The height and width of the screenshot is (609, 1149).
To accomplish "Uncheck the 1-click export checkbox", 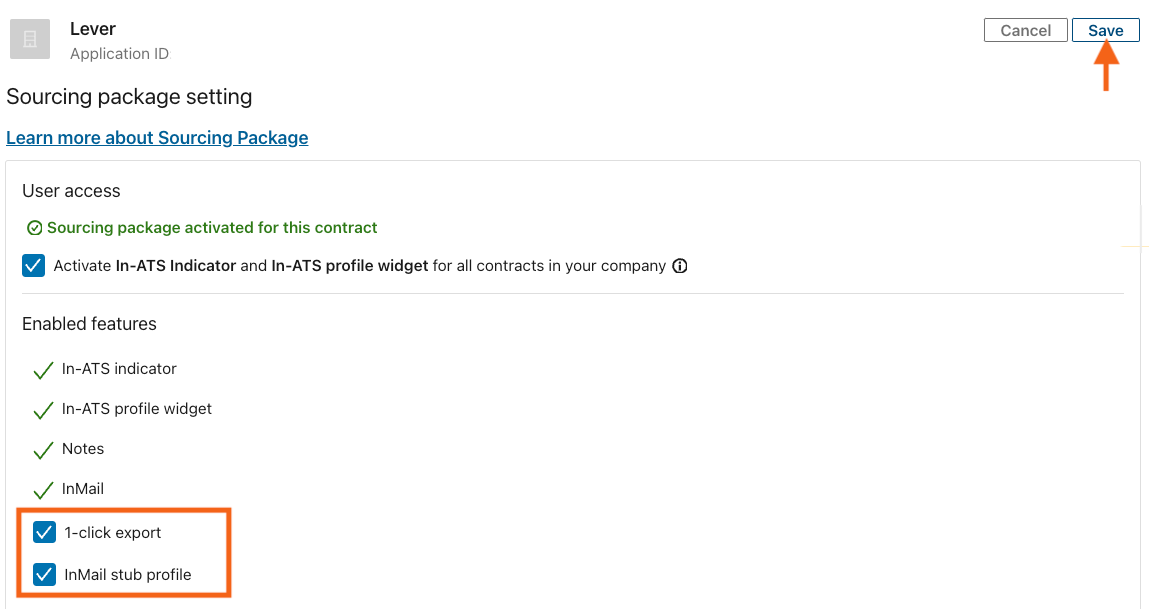I will (x=44, y=532).
